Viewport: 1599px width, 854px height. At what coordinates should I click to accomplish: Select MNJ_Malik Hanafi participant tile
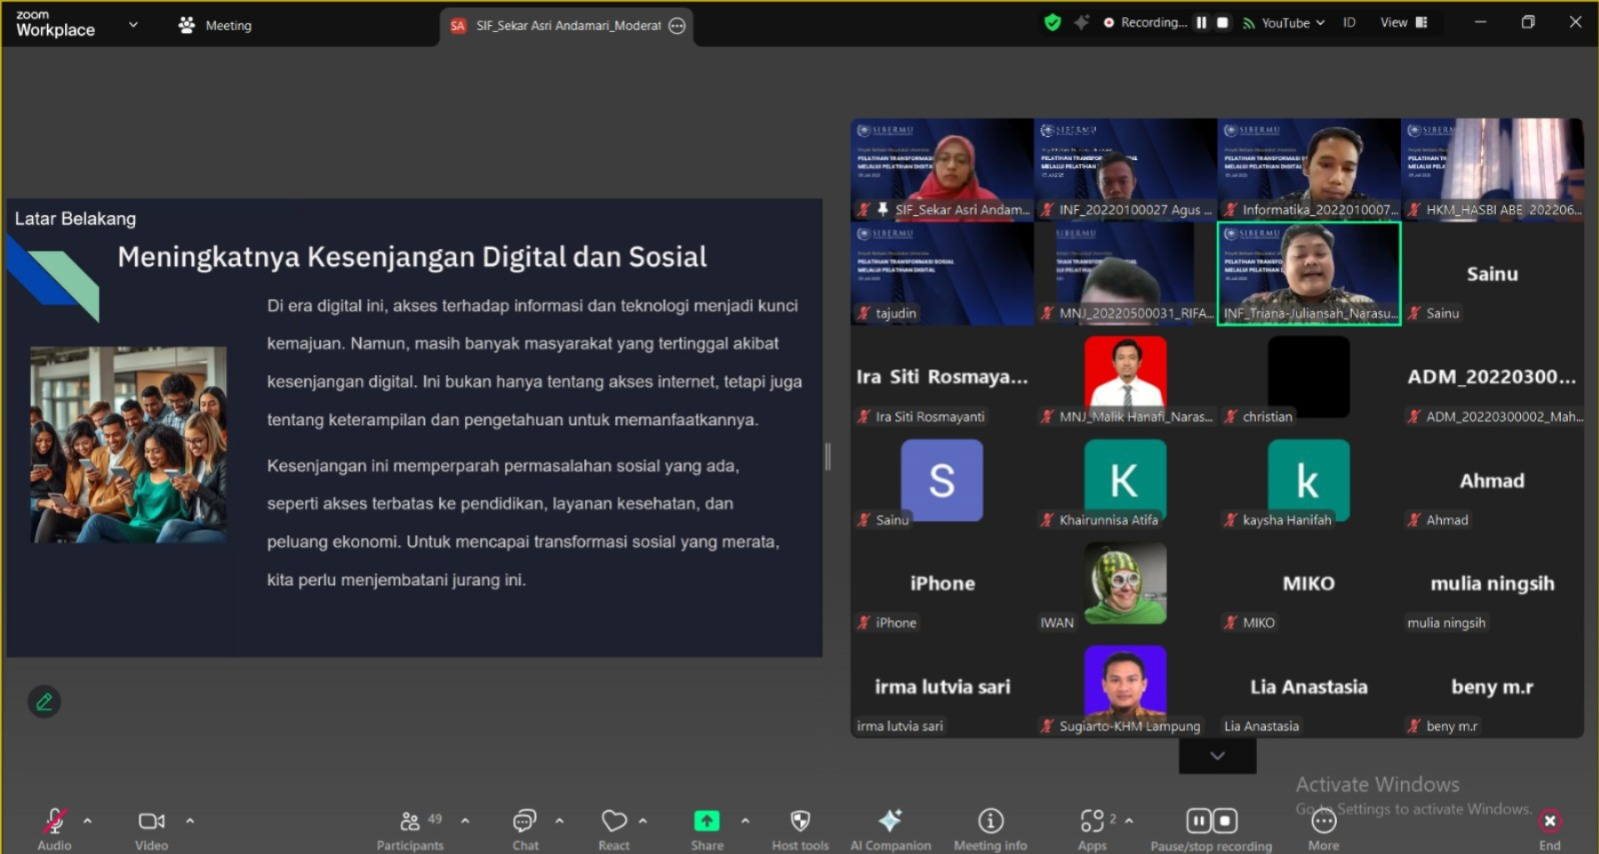tap(1125, 377)
